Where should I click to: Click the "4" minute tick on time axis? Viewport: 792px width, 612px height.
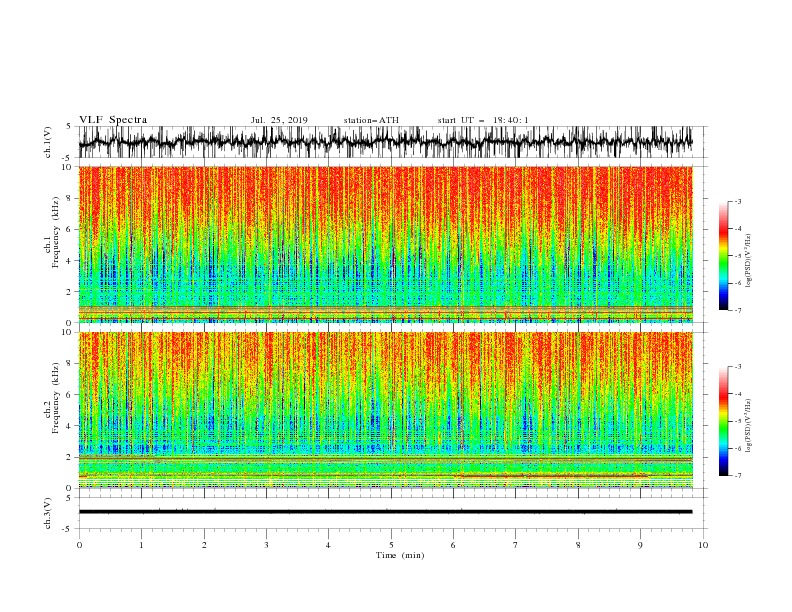328,545
